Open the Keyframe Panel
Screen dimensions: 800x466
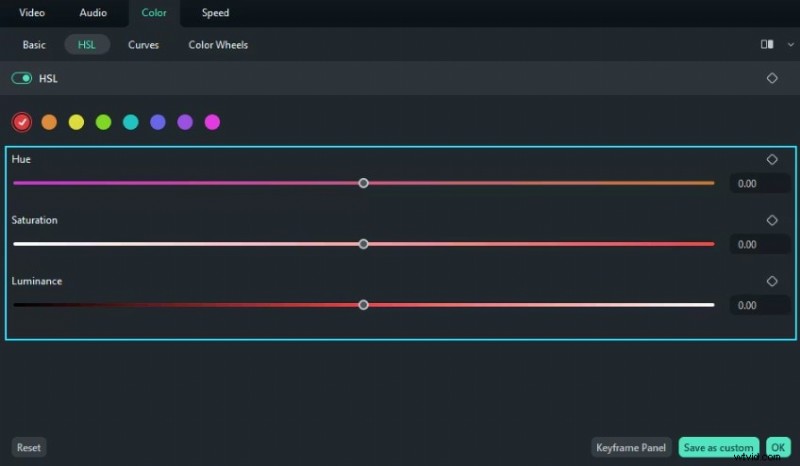click(631, 448)
